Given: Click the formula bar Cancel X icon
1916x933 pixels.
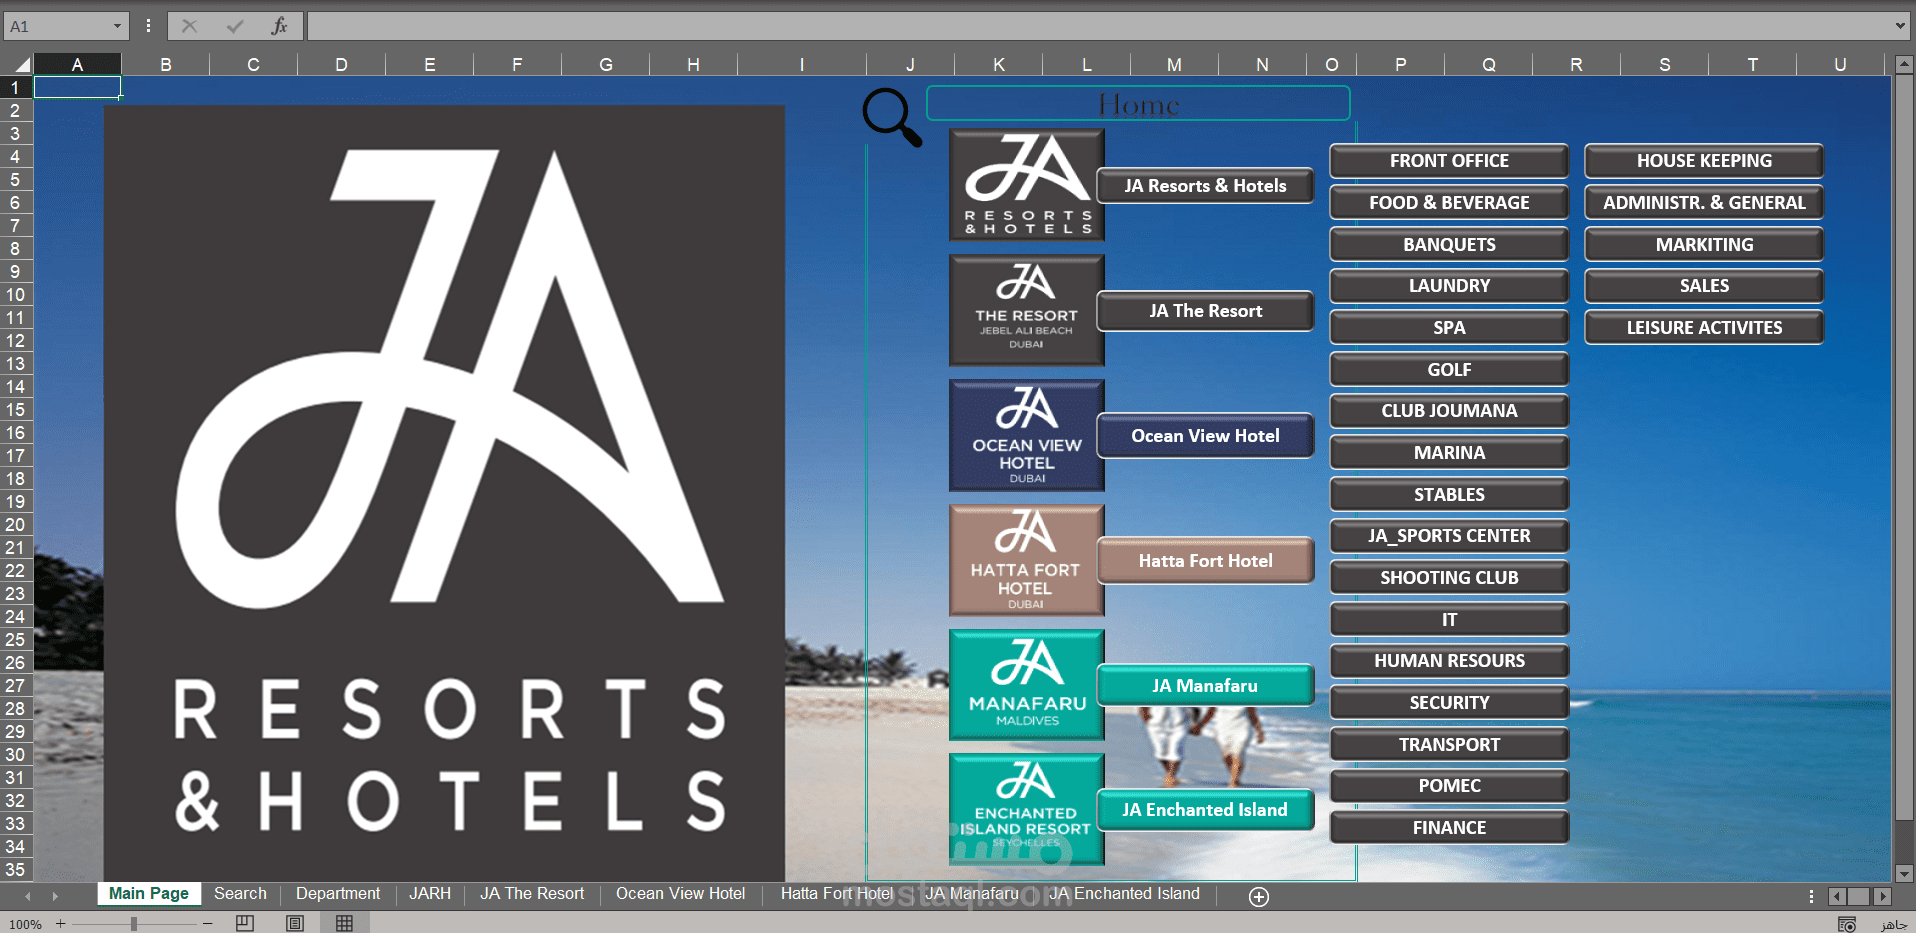Looking at the screenshot, I should pyautogui.click(x=189, y=26).
